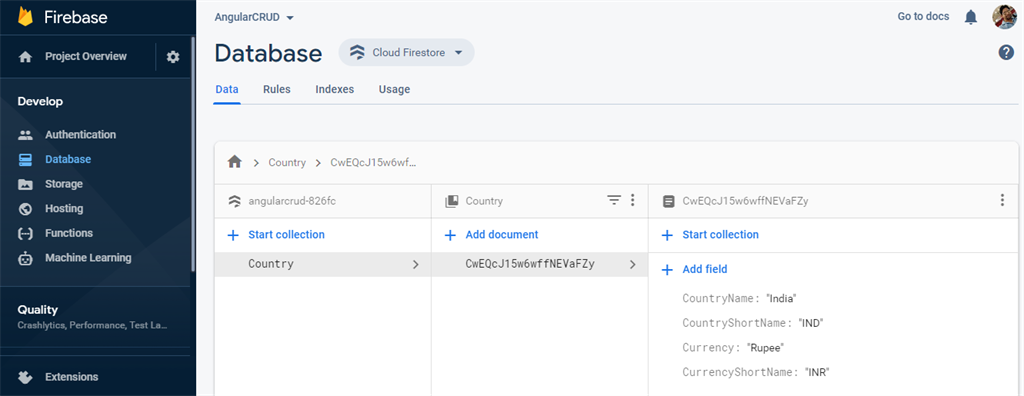Open Country collection three-dot menu
The height and width of the screenshot is (396, 1024).
click(632, 201)
